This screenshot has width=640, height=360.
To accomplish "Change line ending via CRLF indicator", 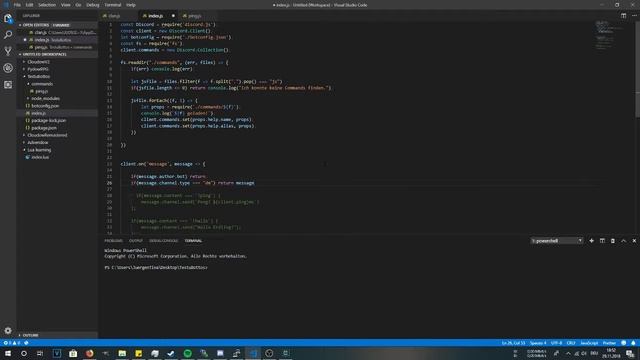I will pyautogui.click(x=571, y=343).
